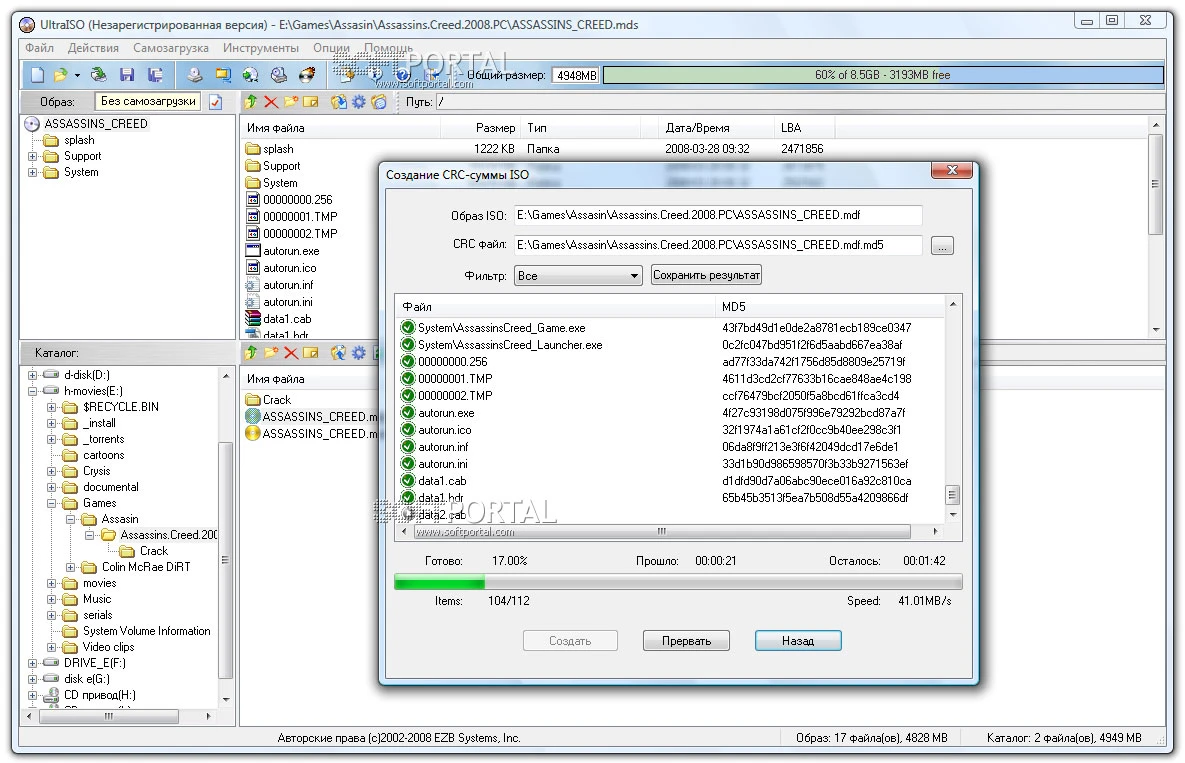Open the dropdown arrow beside the Open icon
The image size is (1185, 763).
77,75
